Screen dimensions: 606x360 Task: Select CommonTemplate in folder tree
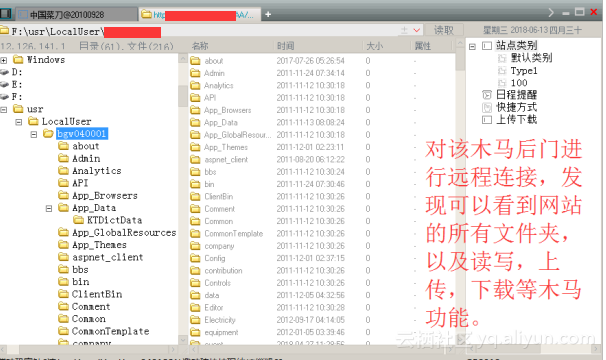pos(111,331)
